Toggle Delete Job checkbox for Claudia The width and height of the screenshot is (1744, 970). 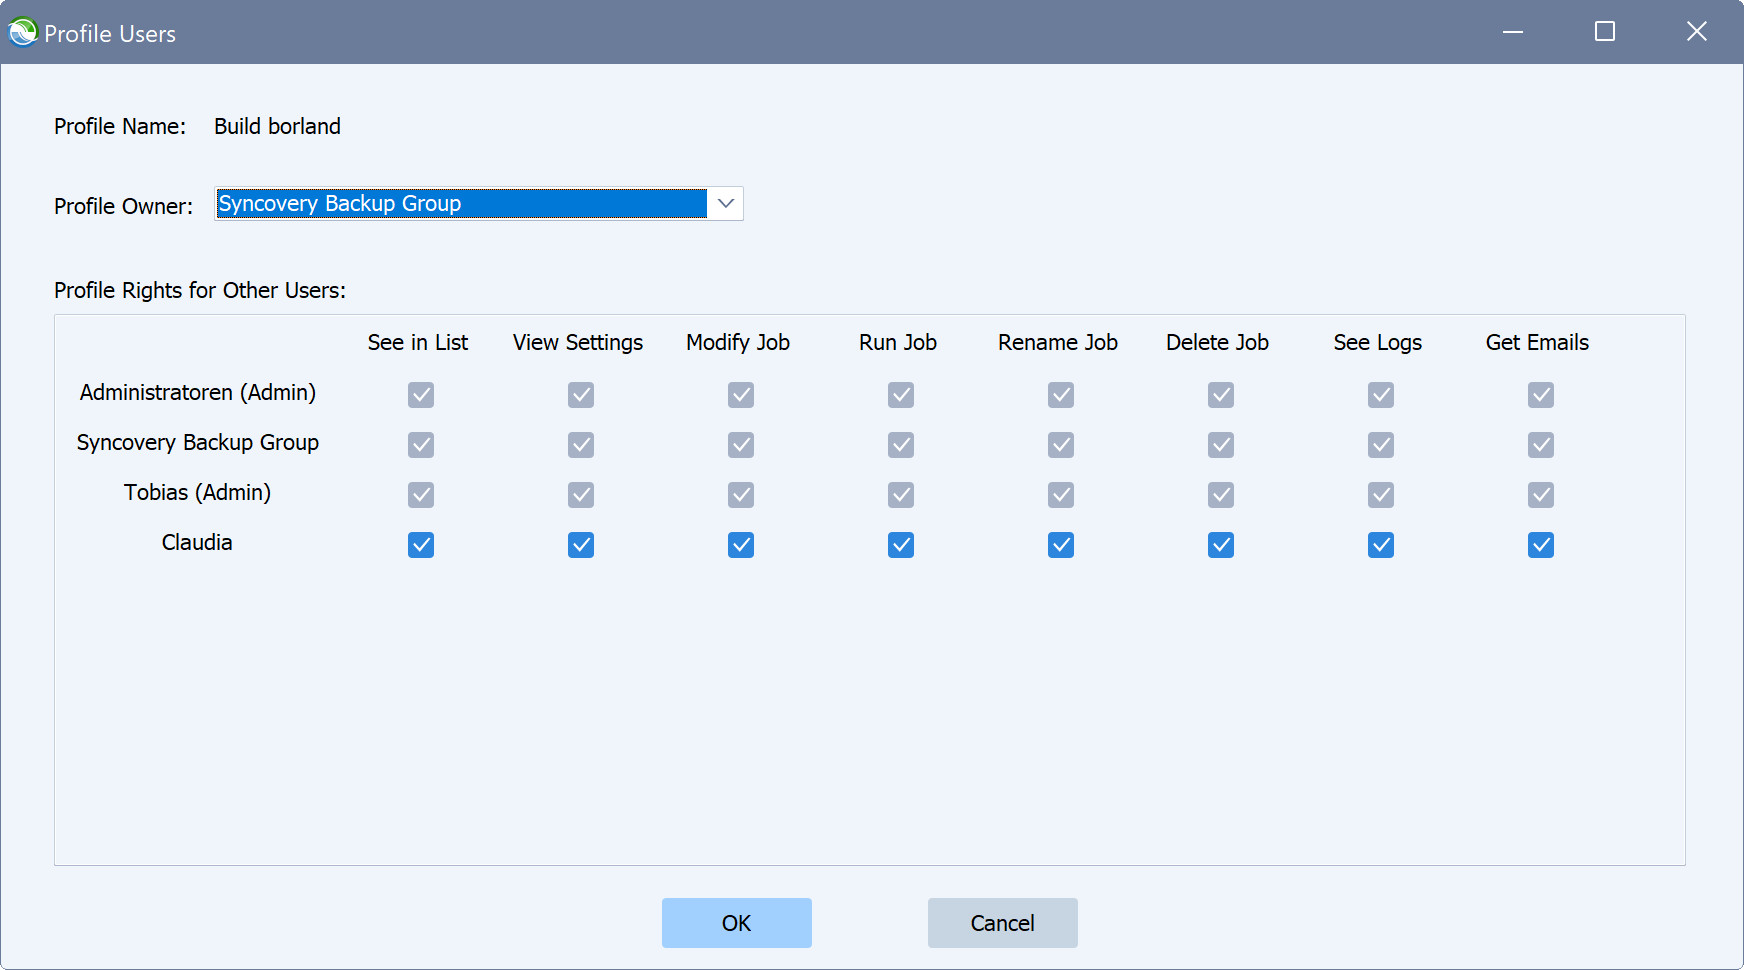click(x=1220, y=545)
